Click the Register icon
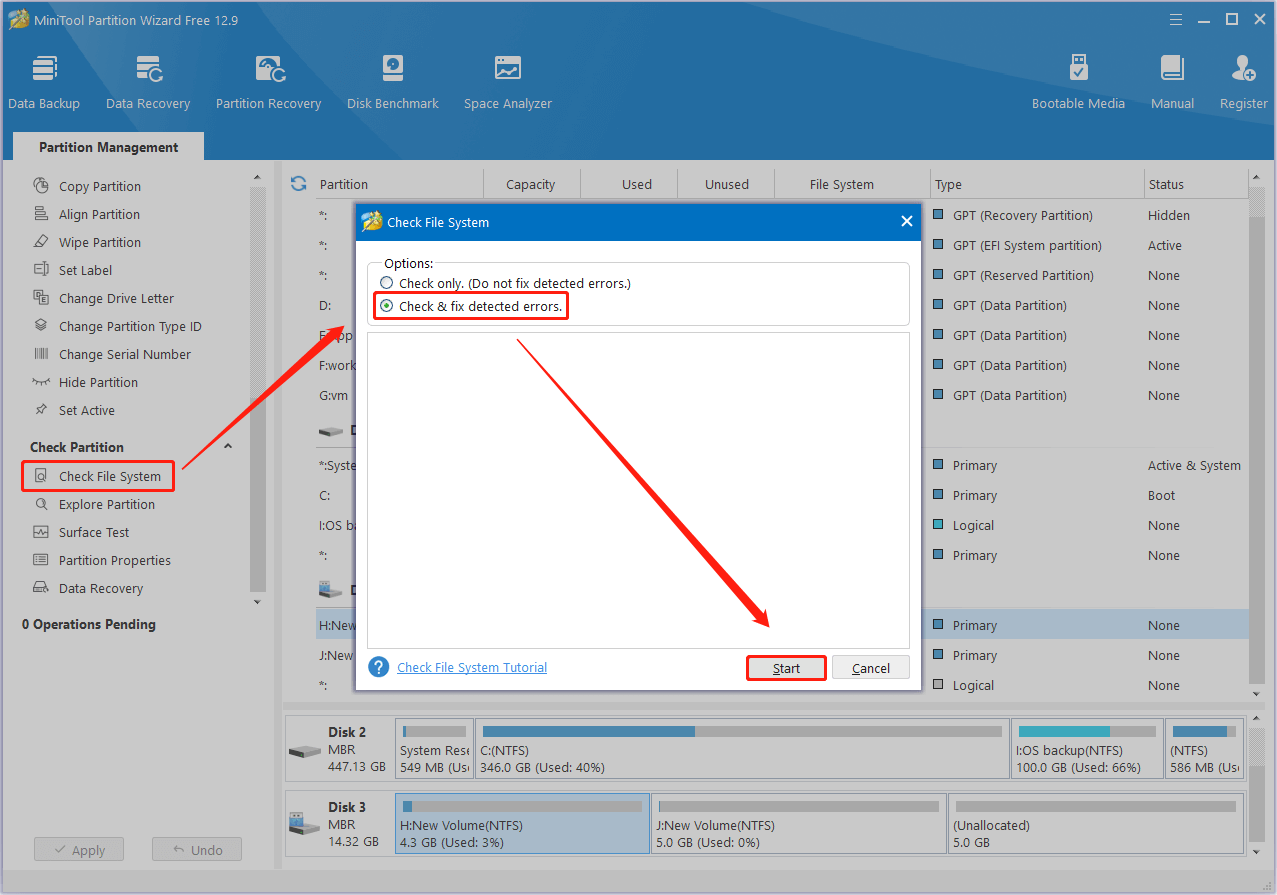Viewport: 1277px width, 895px height. [x=1243, y=82]
